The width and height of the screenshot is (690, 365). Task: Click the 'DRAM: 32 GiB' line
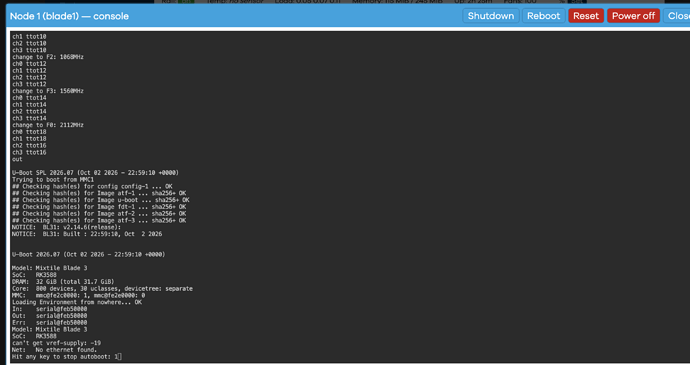pyautogui.click(x=63, y=282)
